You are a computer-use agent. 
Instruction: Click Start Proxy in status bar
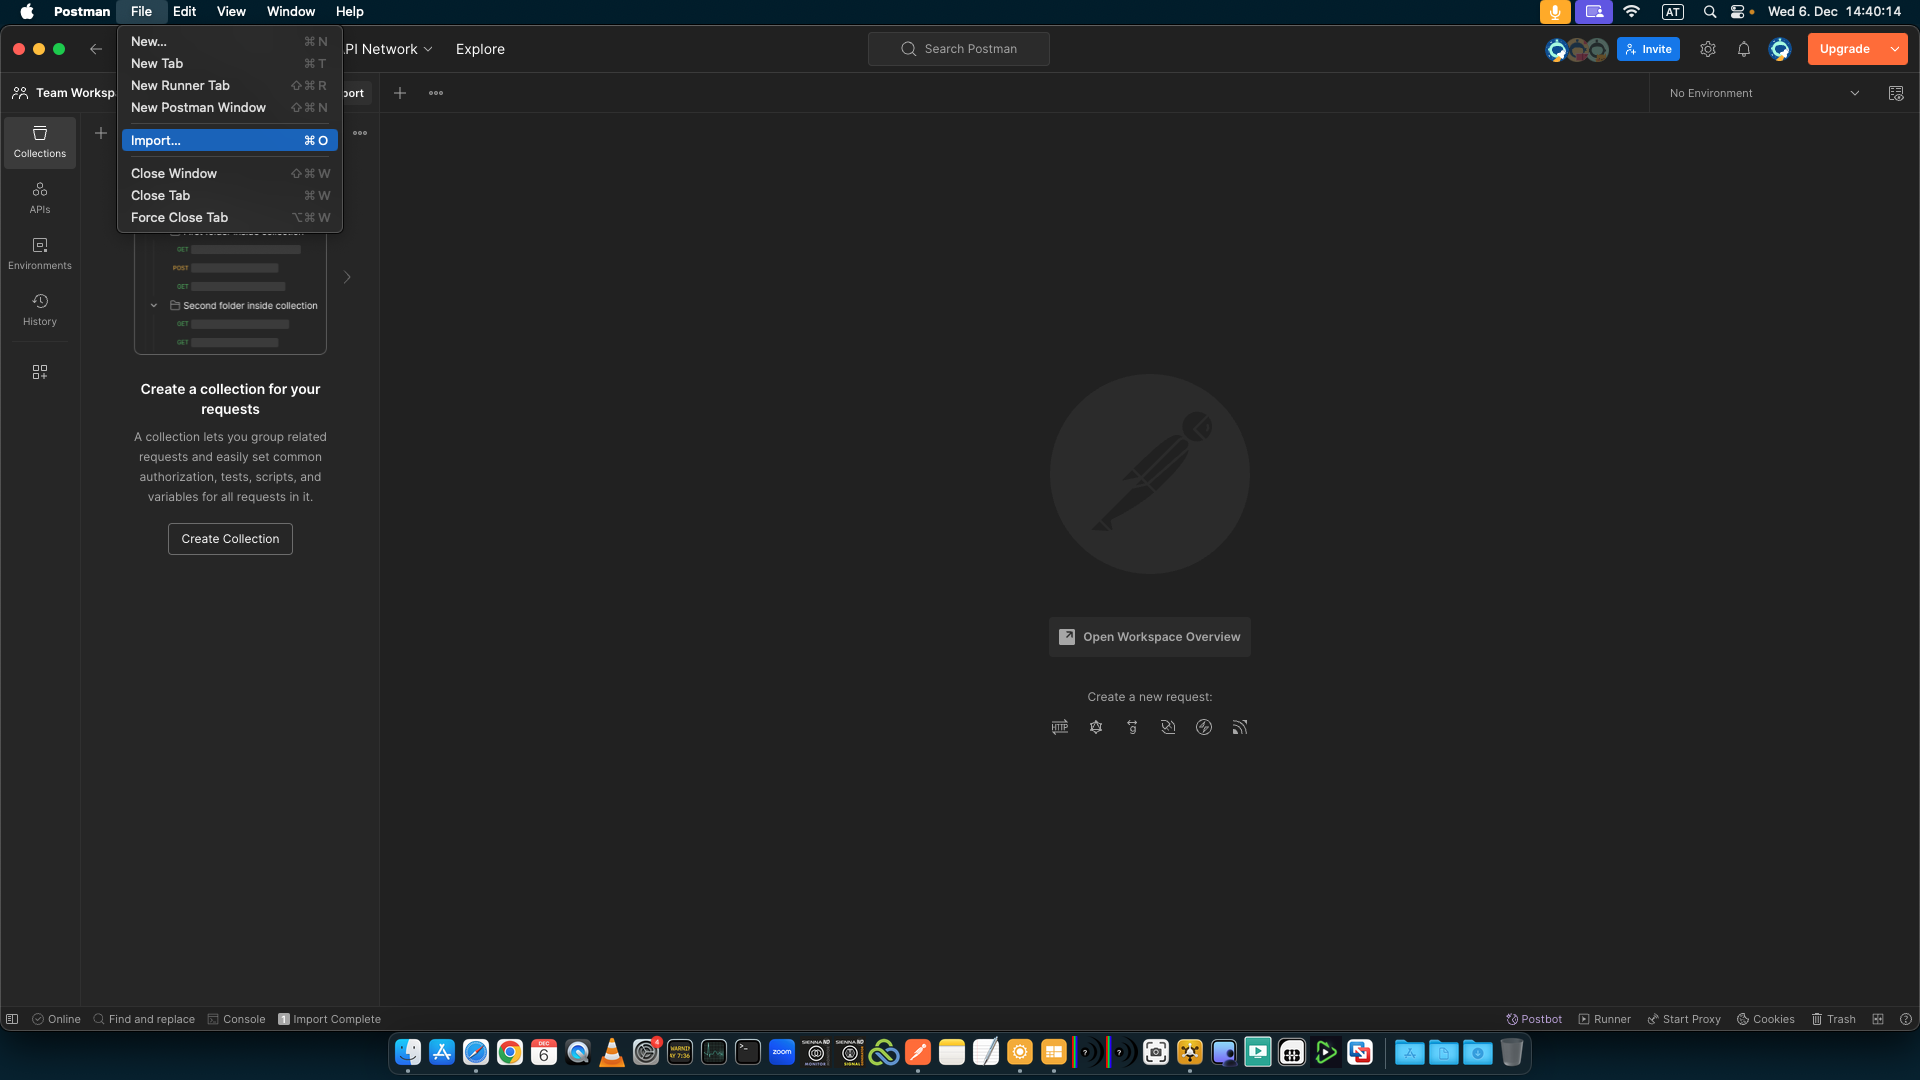(1684, 1019)
